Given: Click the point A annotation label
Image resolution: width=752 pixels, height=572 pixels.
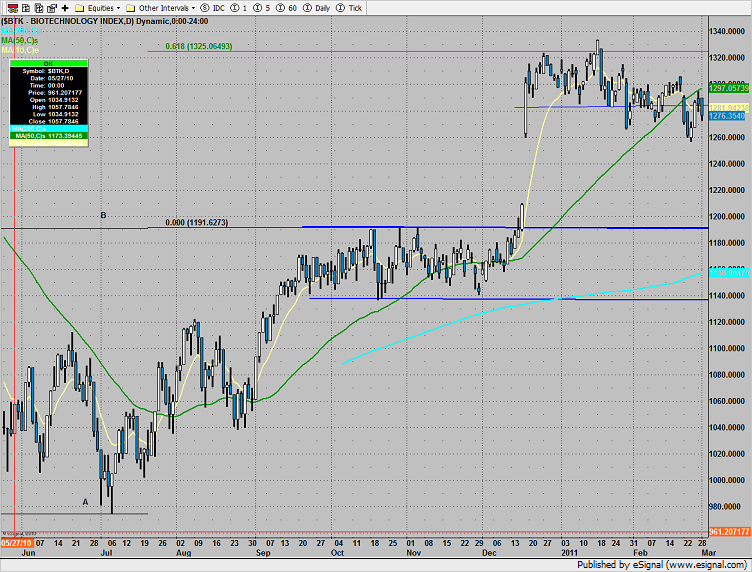Looking at the screenshot, I should [85, 502].
